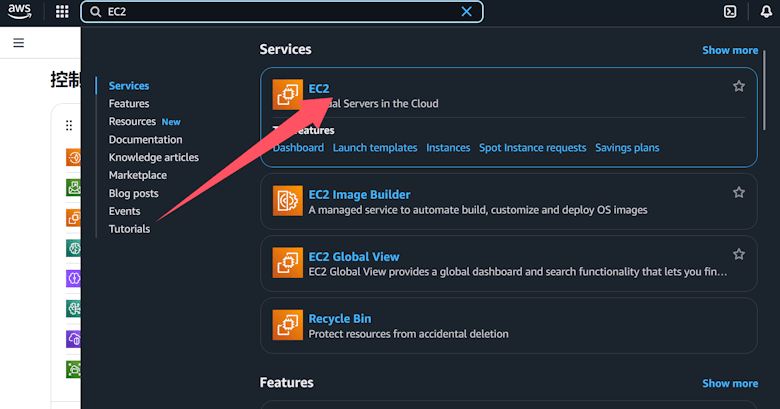Click the EC2 Image Builder icon
780x409 pixels.
pos(288,201)
